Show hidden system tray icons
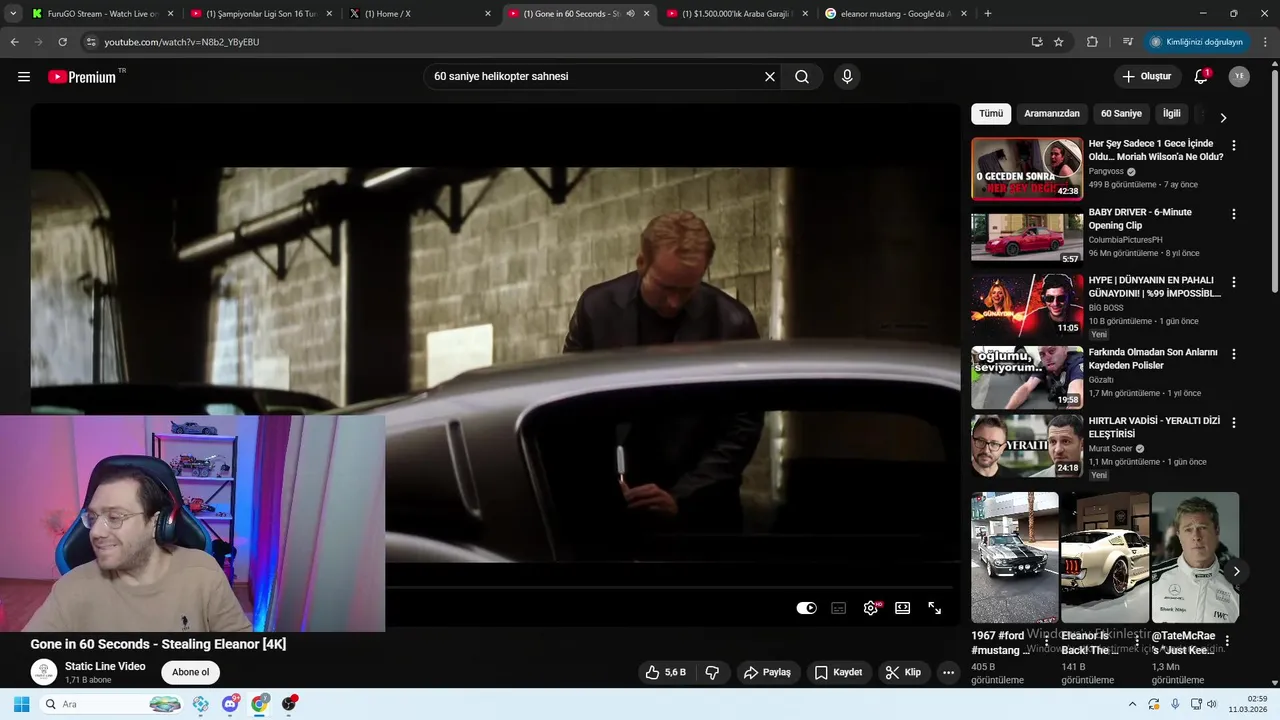The image size is (1280, 720). pos(1132,704)
